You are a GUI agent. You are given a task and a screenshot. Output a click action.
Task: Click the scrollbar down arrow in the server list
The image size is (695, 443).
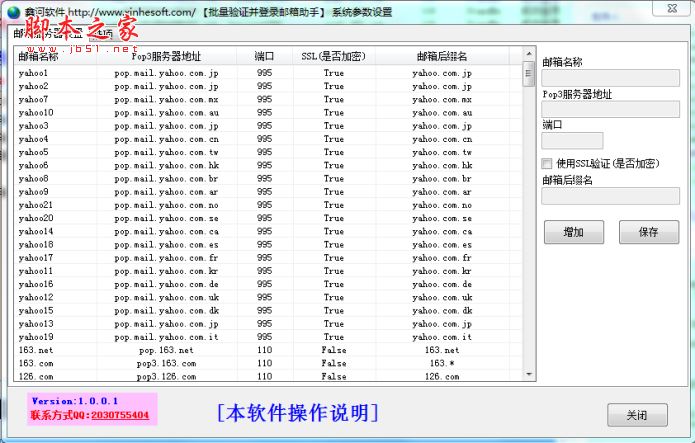[528, 376]
